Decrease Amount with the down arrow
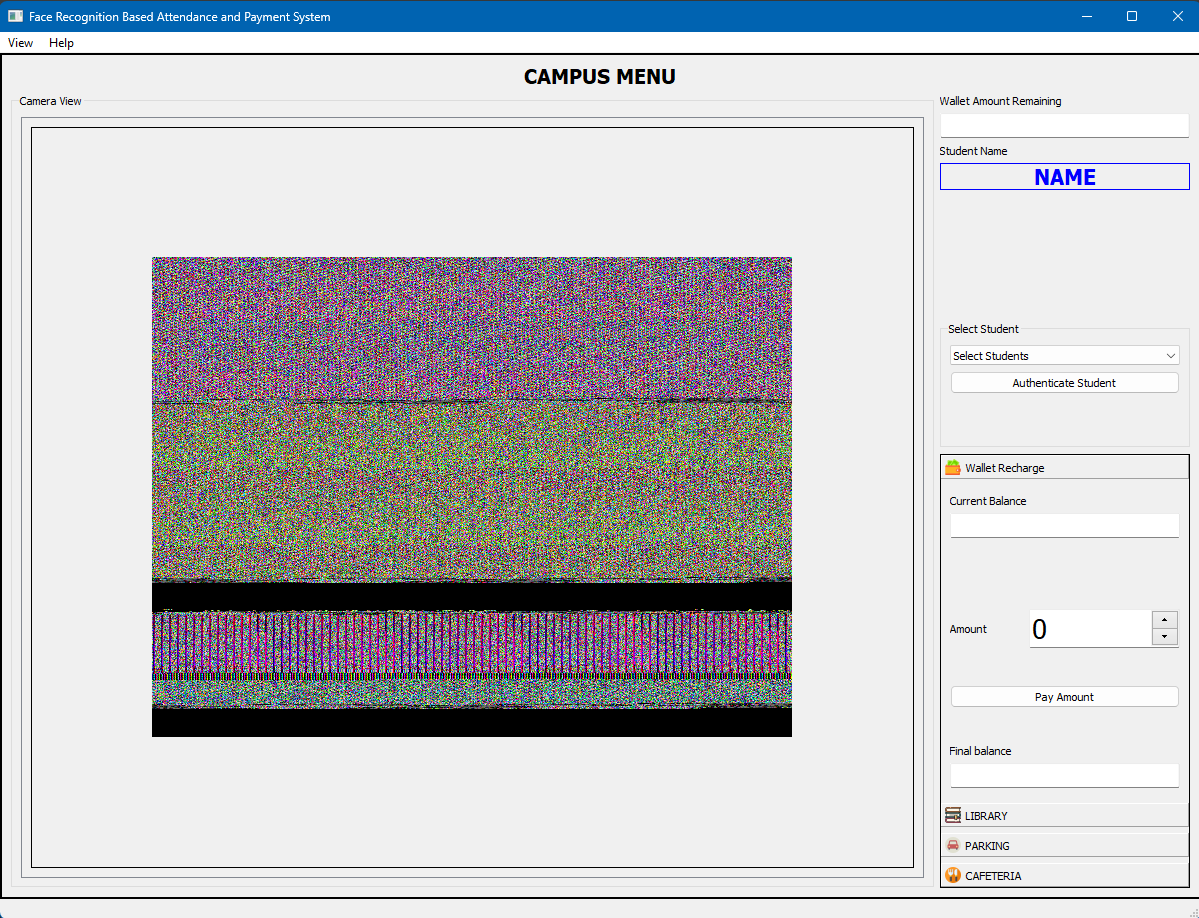The image size is (1199, 918). (1165, 637)
